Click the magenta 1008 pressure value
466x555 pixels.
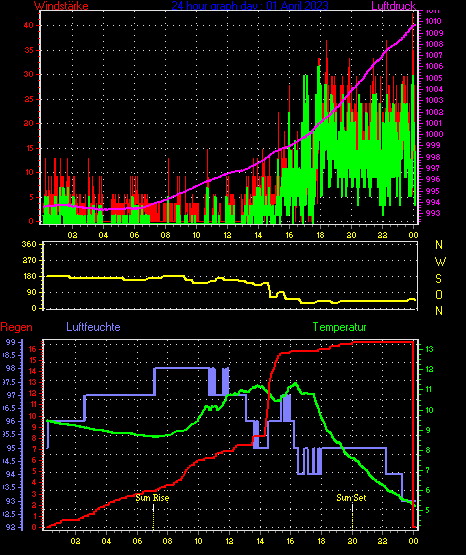point(433,44)
